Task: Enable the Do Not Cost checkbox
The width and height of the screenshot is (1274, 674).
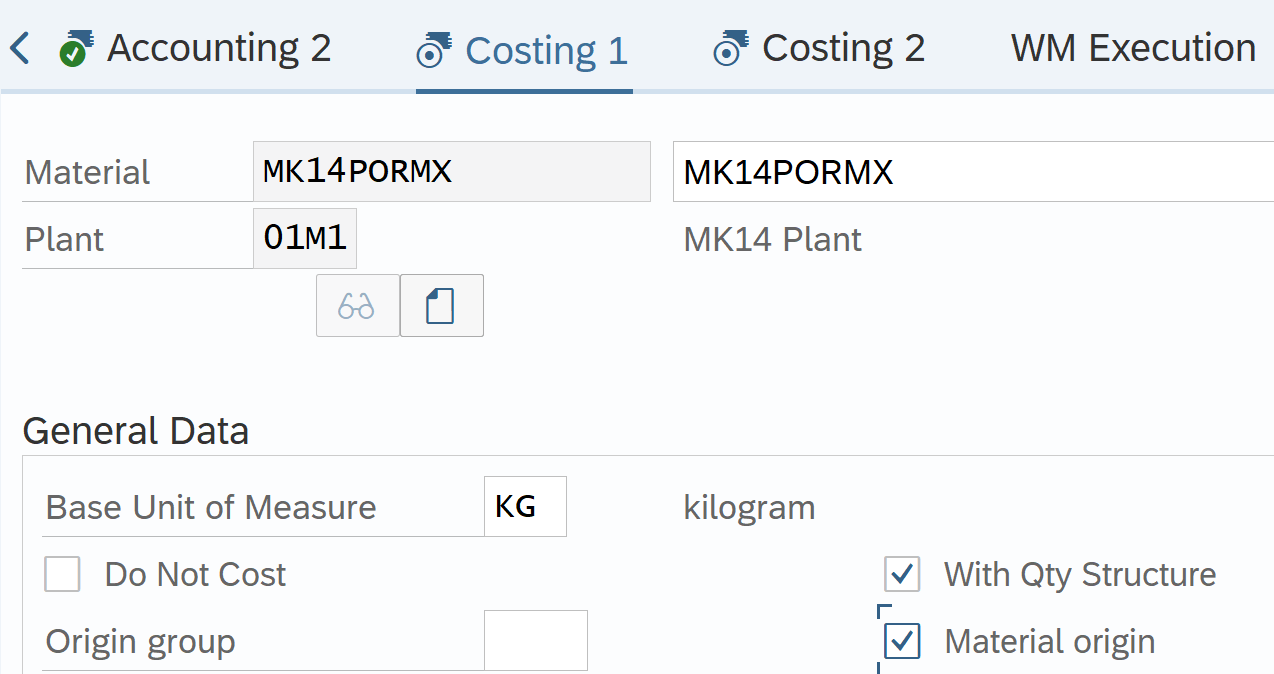Action: coord(62,575)
